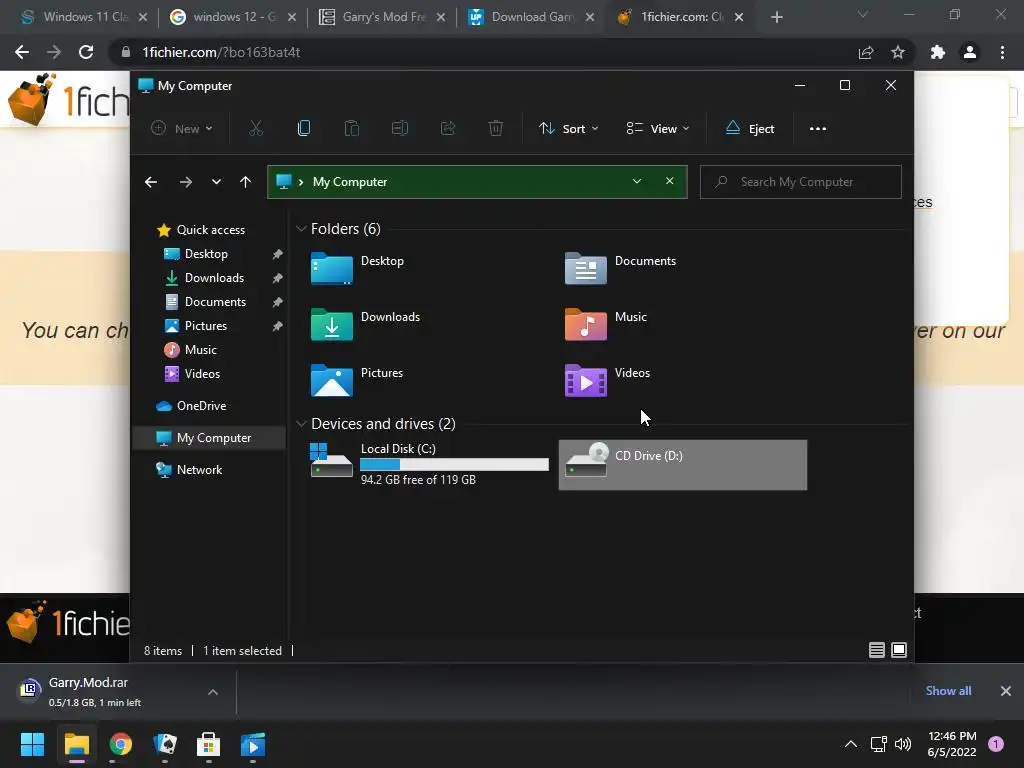Switch to Download Garry browser tab

(x=531, y=17)
